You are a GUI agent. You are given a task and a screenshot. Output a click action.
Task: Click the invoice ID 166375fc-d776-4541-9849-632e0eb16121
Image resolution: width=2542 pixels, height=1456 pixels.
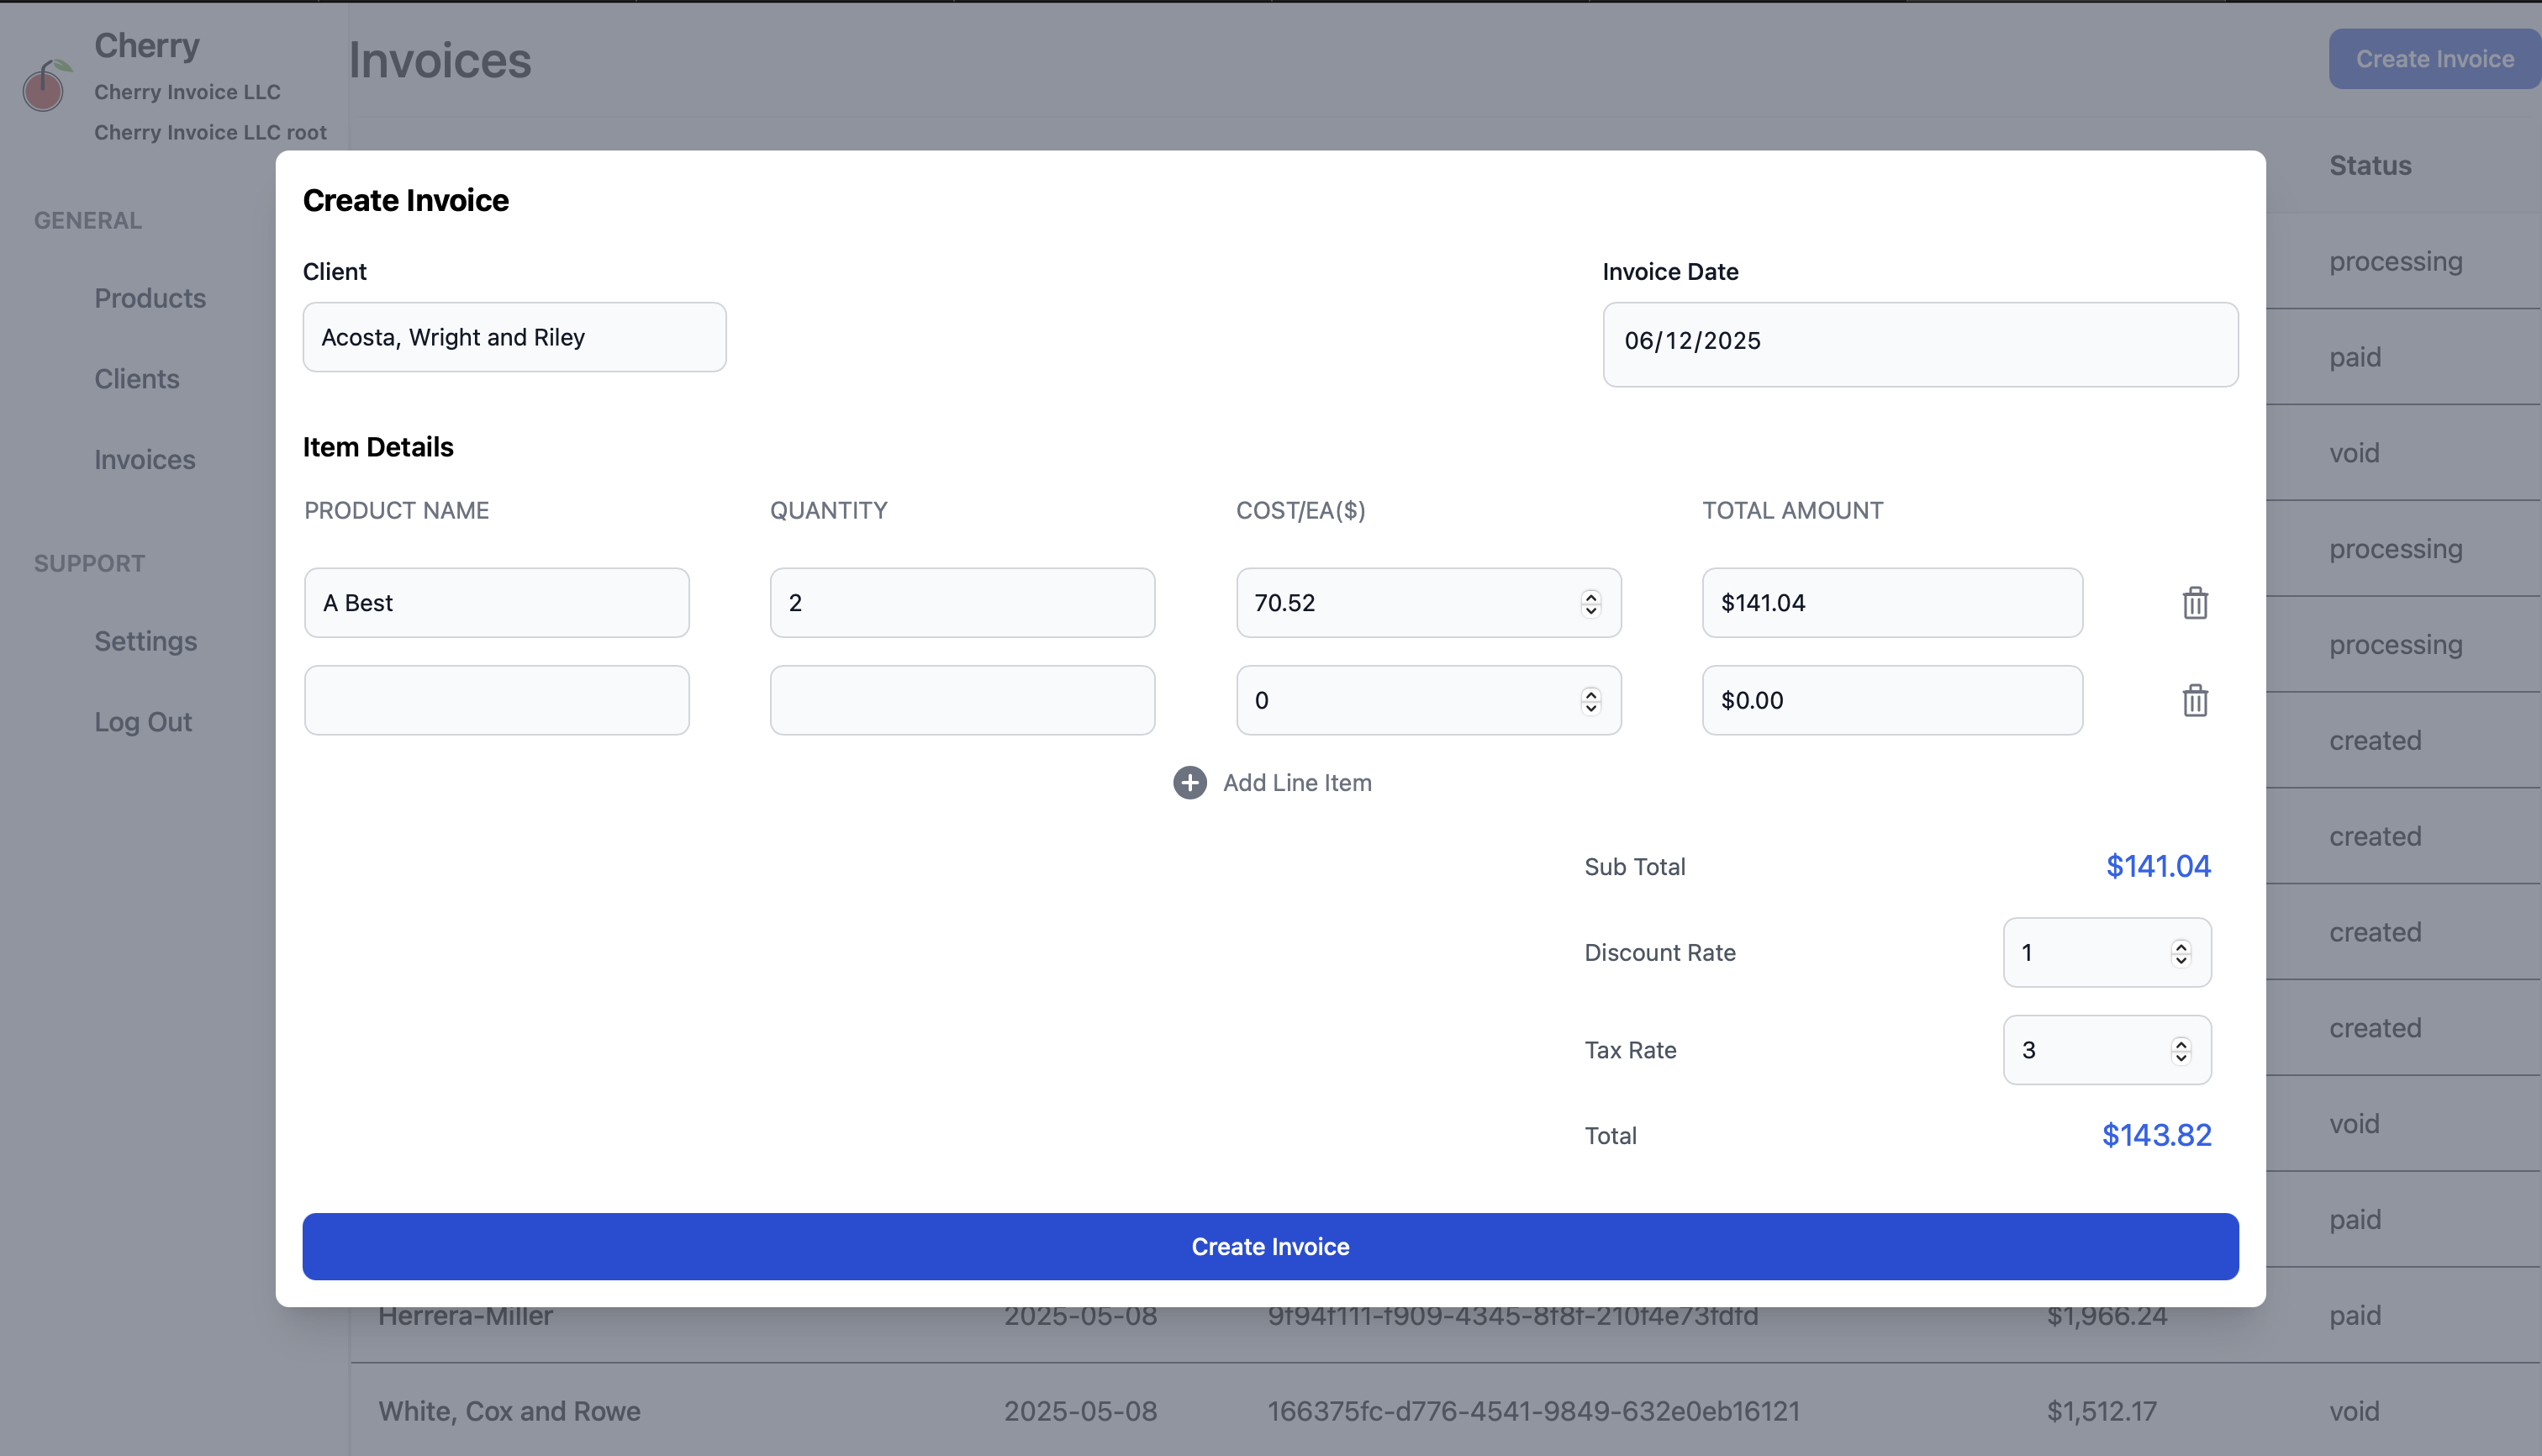(x=1533, y=1411)
